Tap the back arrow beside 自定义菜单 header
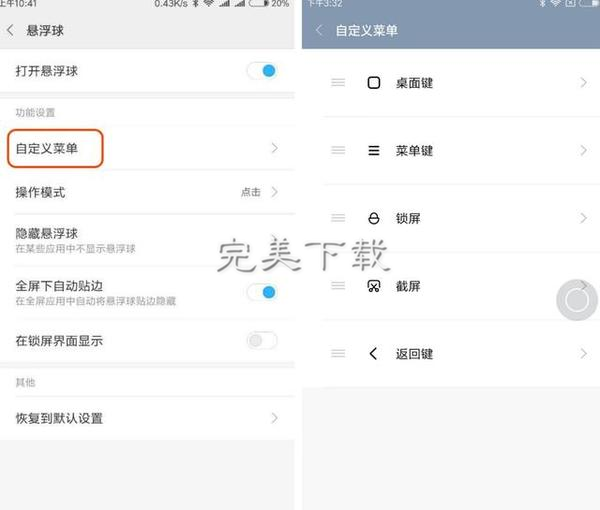Screen dimensions: 600x510 point(319,30)
